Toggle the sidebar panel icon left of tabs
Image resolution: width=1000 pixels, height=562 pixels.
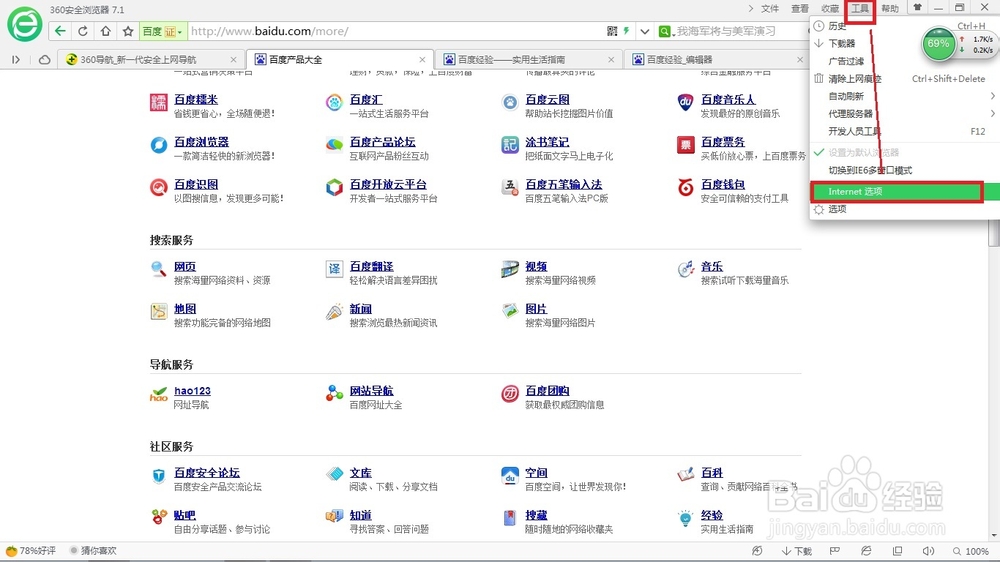click(16, 59)
